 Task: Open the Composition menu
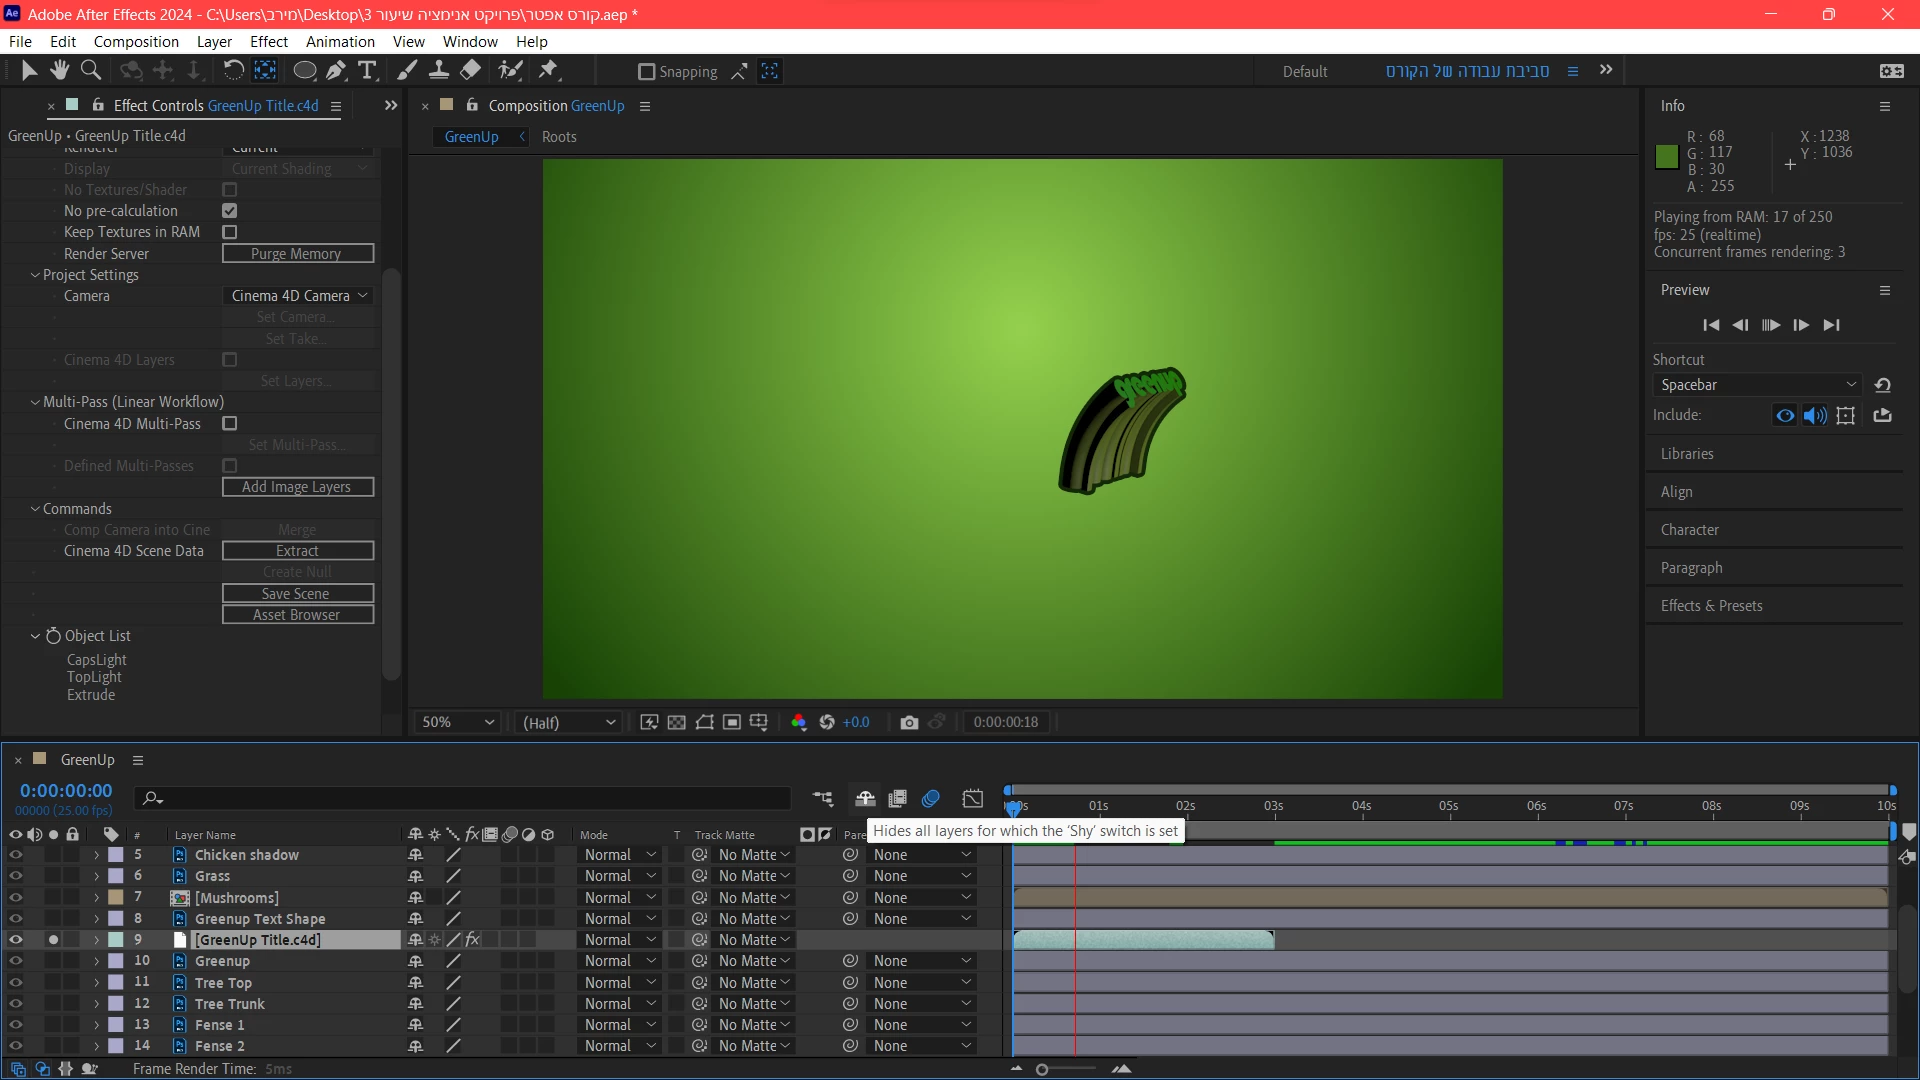pyautogui.click(x=136, y=42)
